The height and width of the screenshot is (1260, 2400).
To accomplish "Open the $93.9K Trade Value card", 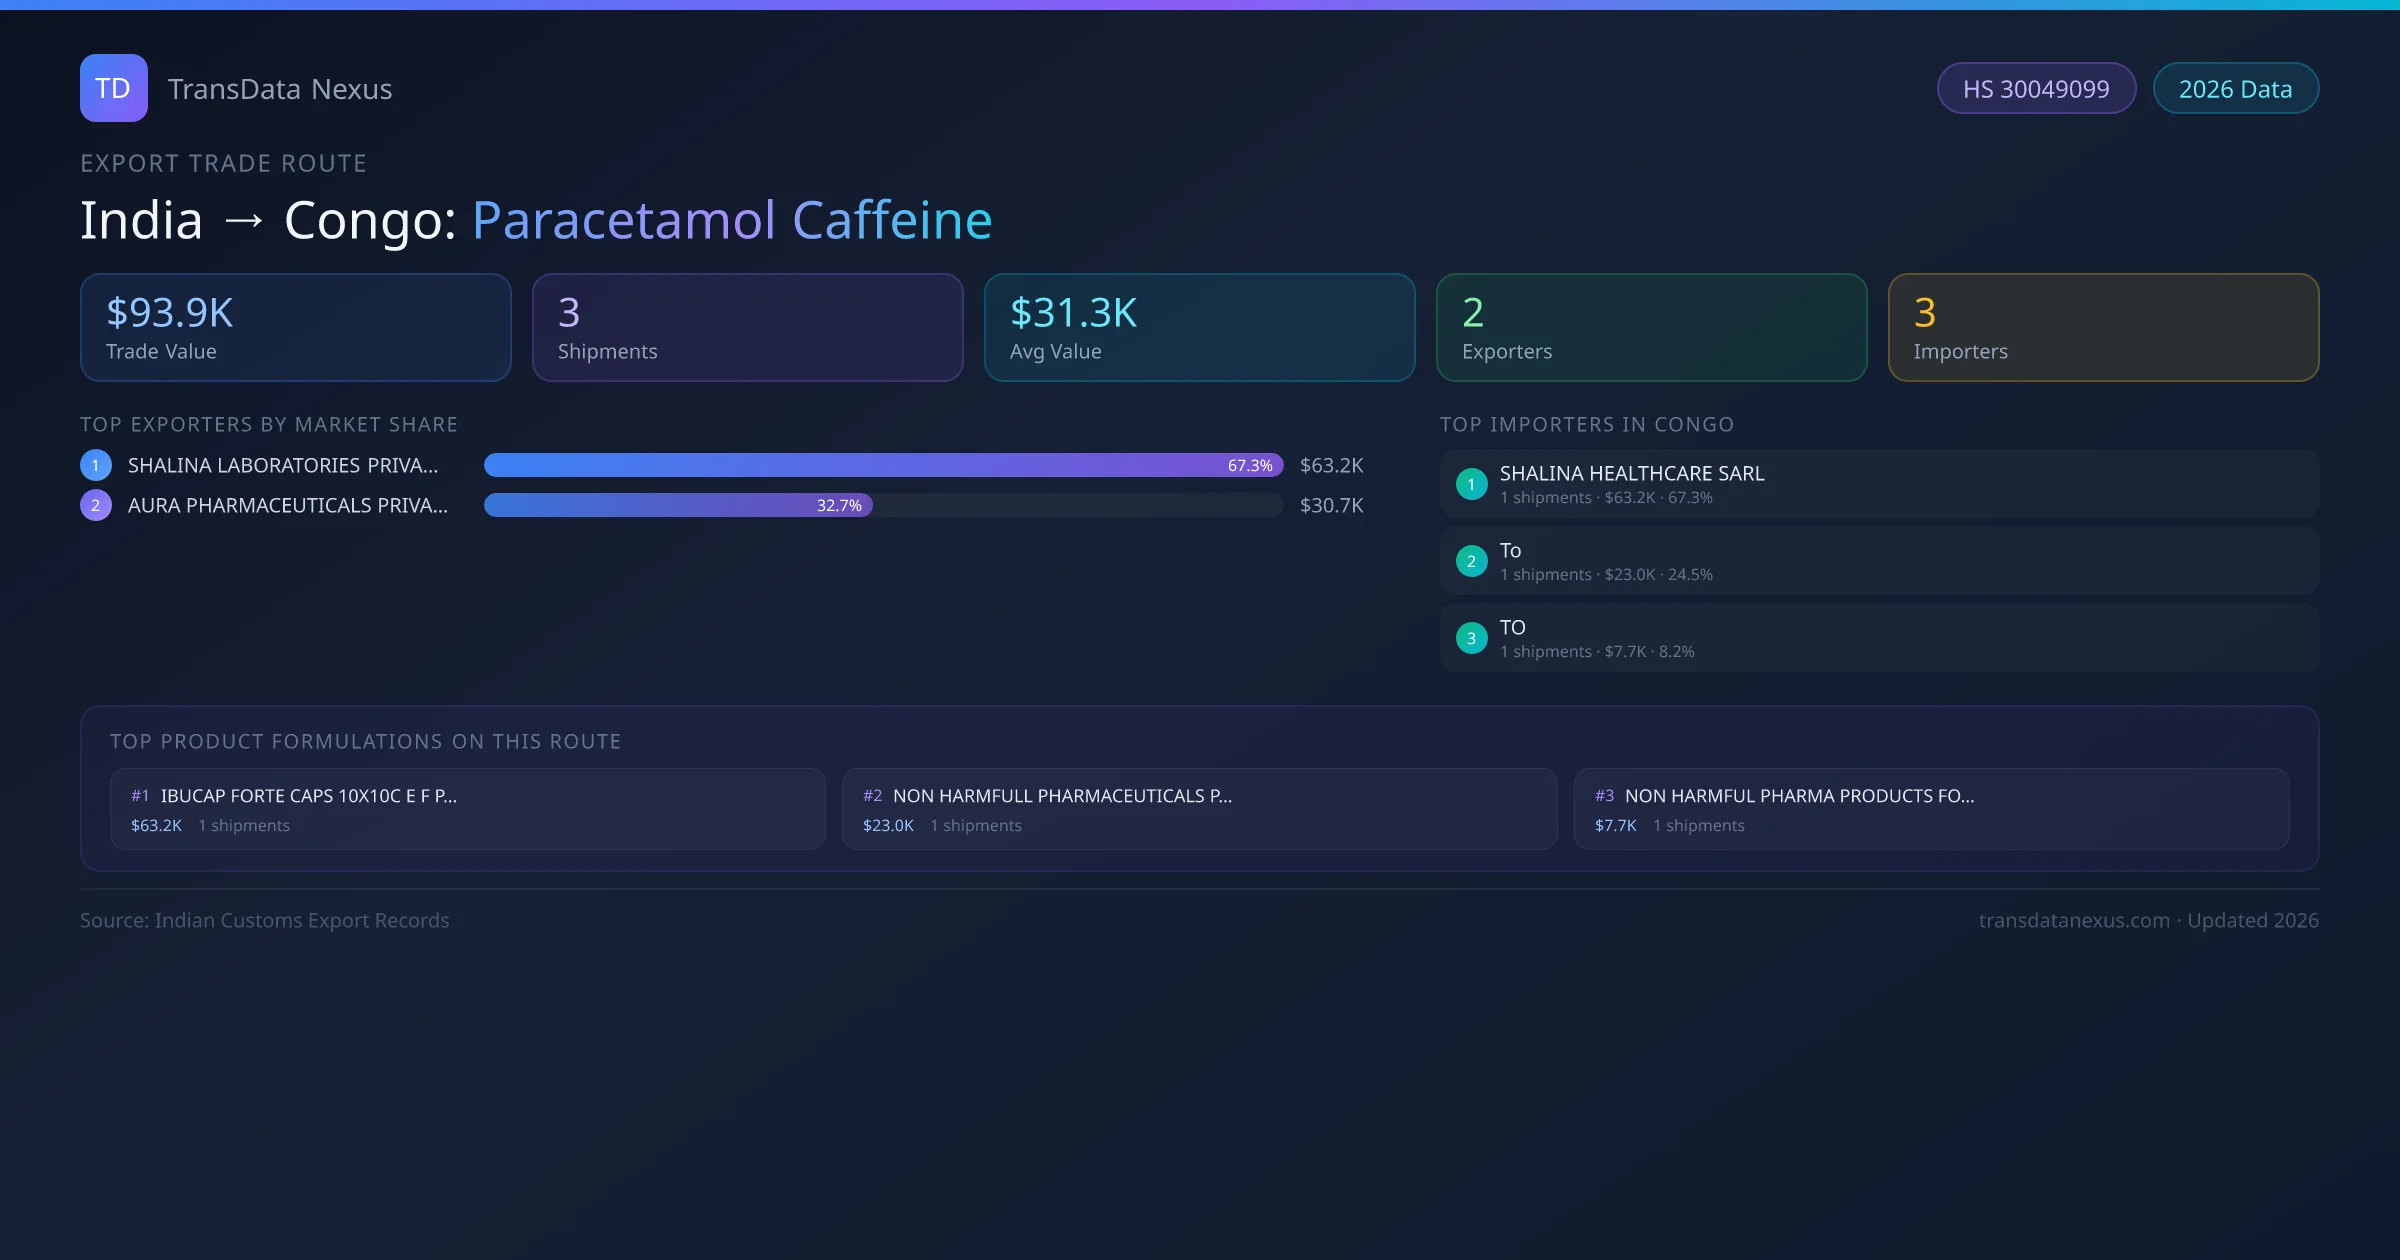I will (295, 328).
